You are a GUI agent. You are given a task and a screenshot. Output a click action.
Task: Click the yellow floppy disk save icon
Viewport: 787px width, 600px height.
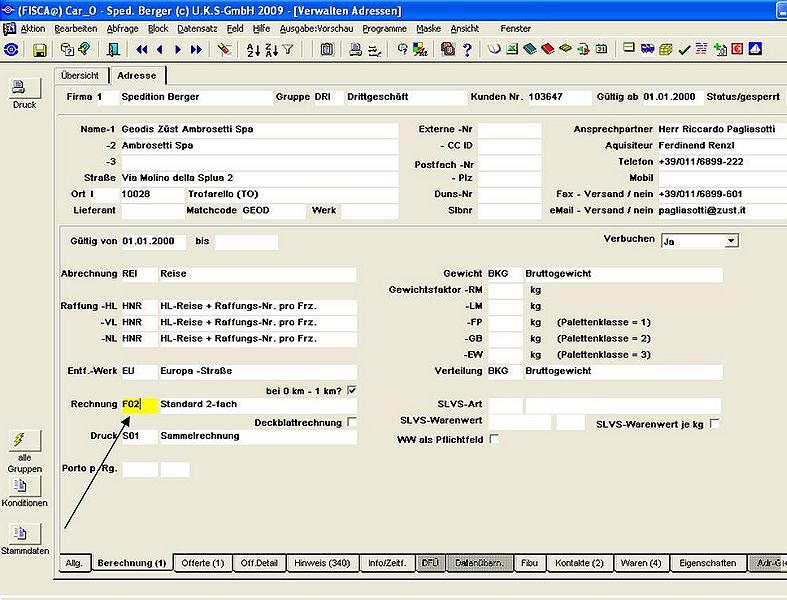coord(40,50)
